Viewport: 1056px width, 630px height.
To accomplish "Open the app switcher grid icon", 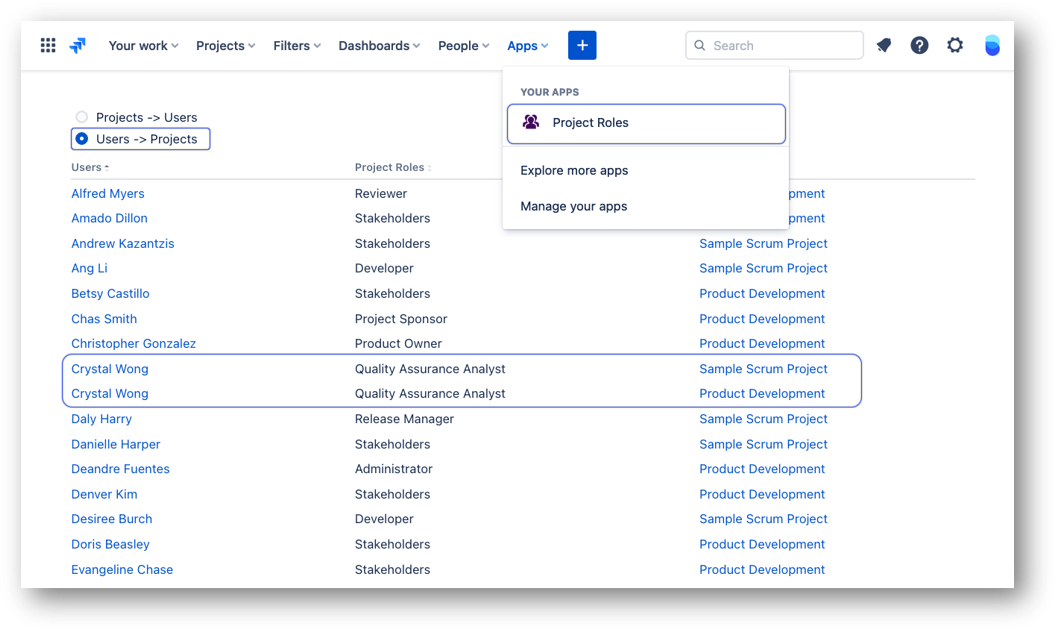I will tap(48, 45).
